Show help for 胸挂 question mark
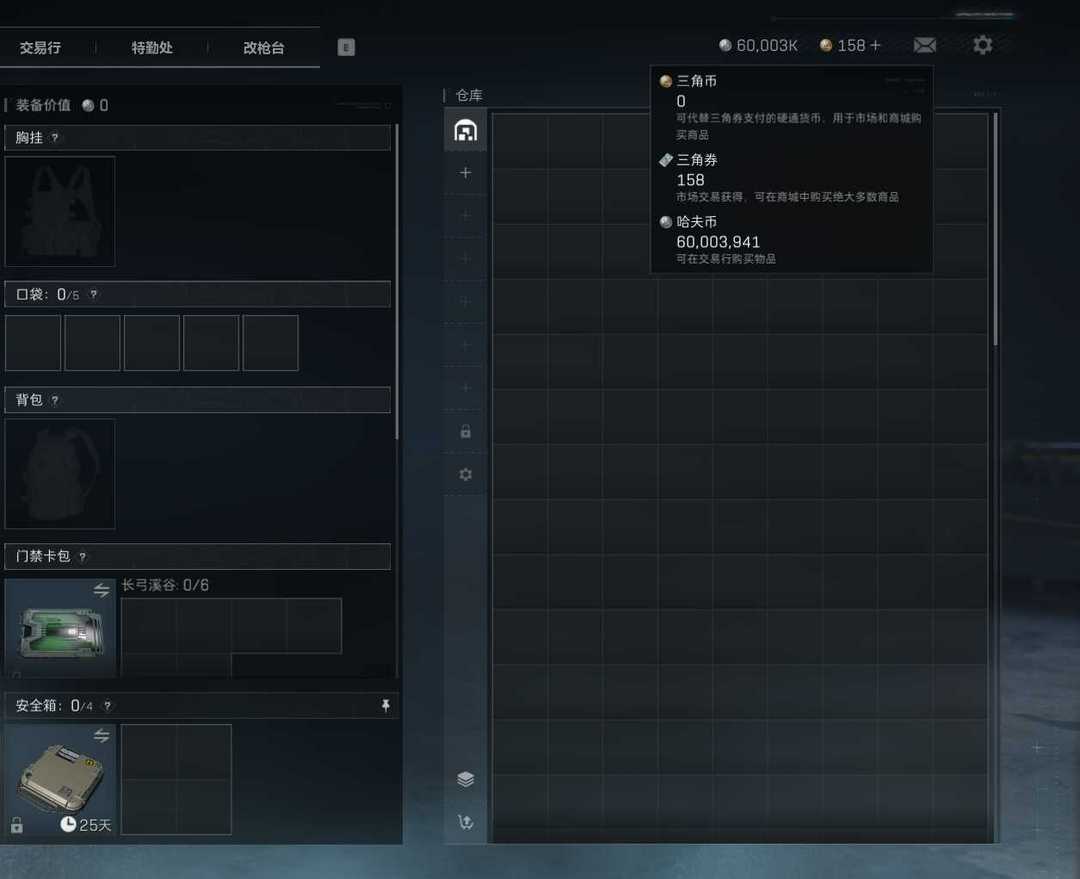Viewport: 1080px width, 879px height. point(55,138)
